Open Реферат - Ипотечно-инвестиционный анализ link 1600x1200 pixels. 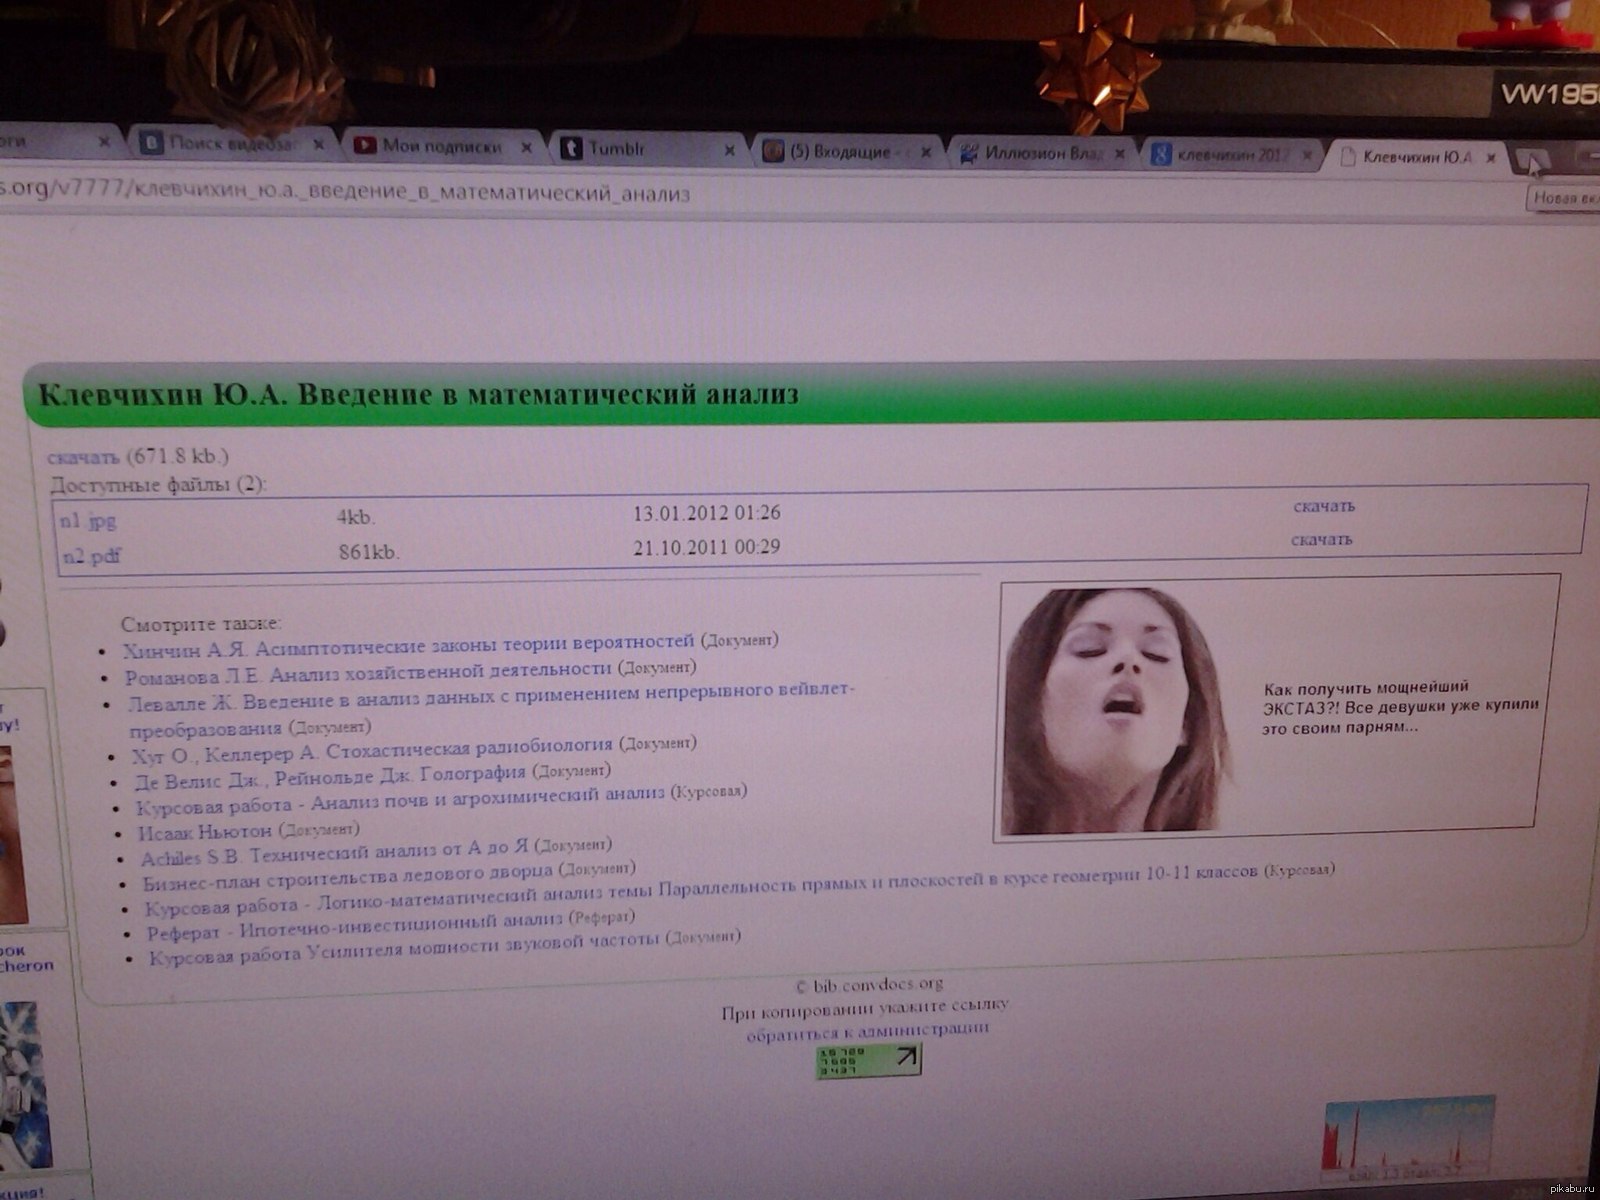pos(355,926)
